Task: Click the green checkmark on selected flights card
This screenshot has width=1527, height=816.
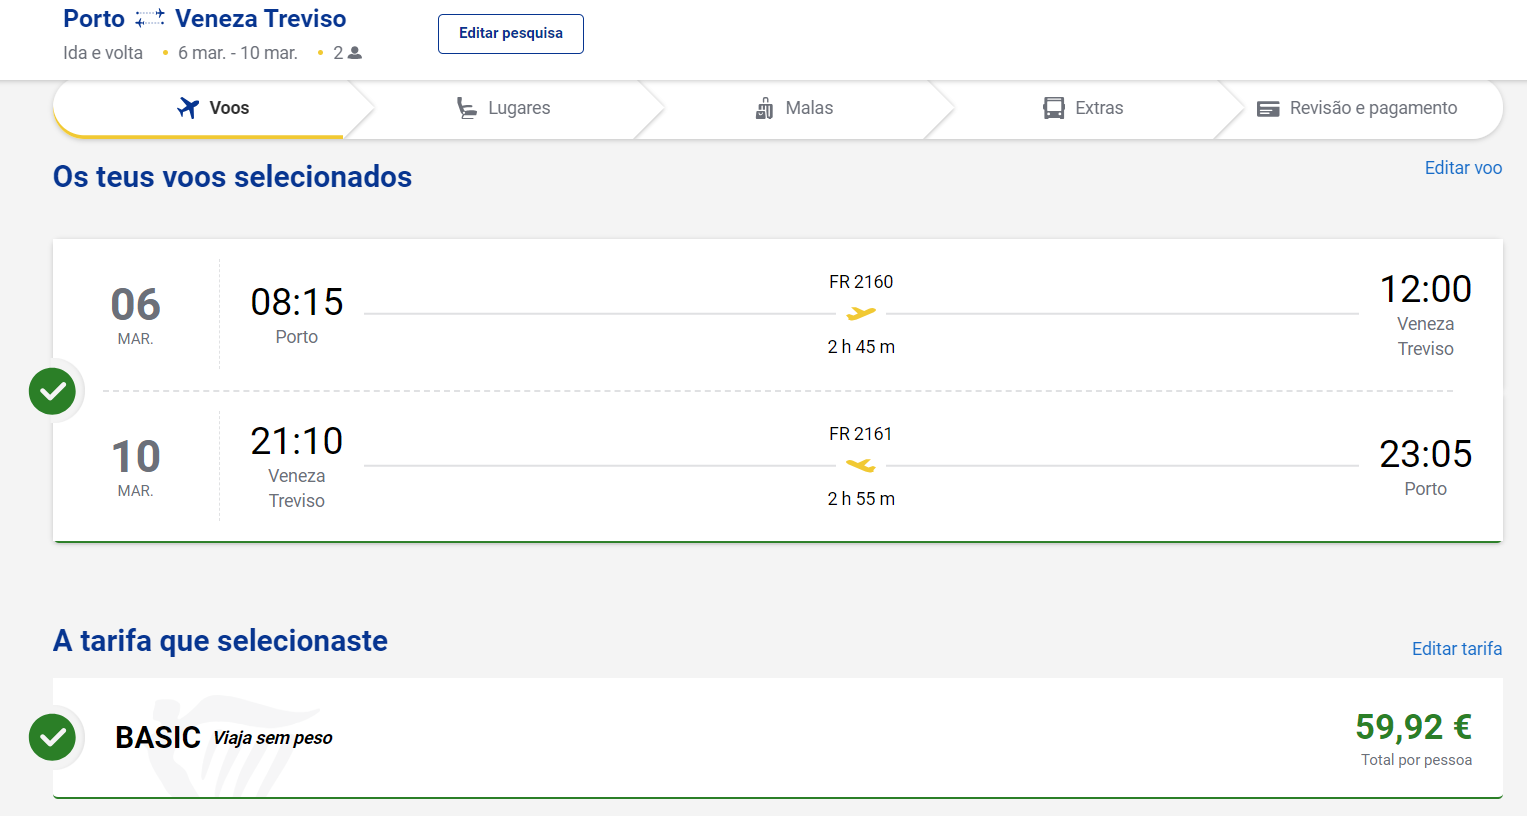Action: pyautogui.click(x=53, y=391)
